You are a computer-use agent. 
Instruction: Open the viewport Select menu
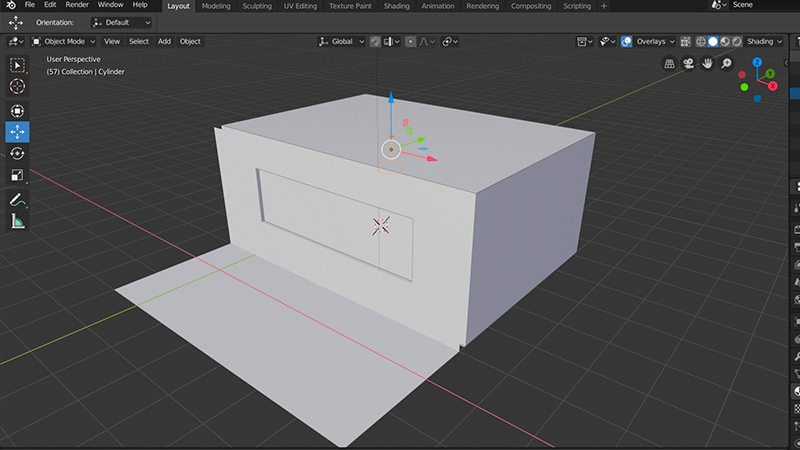139,41
